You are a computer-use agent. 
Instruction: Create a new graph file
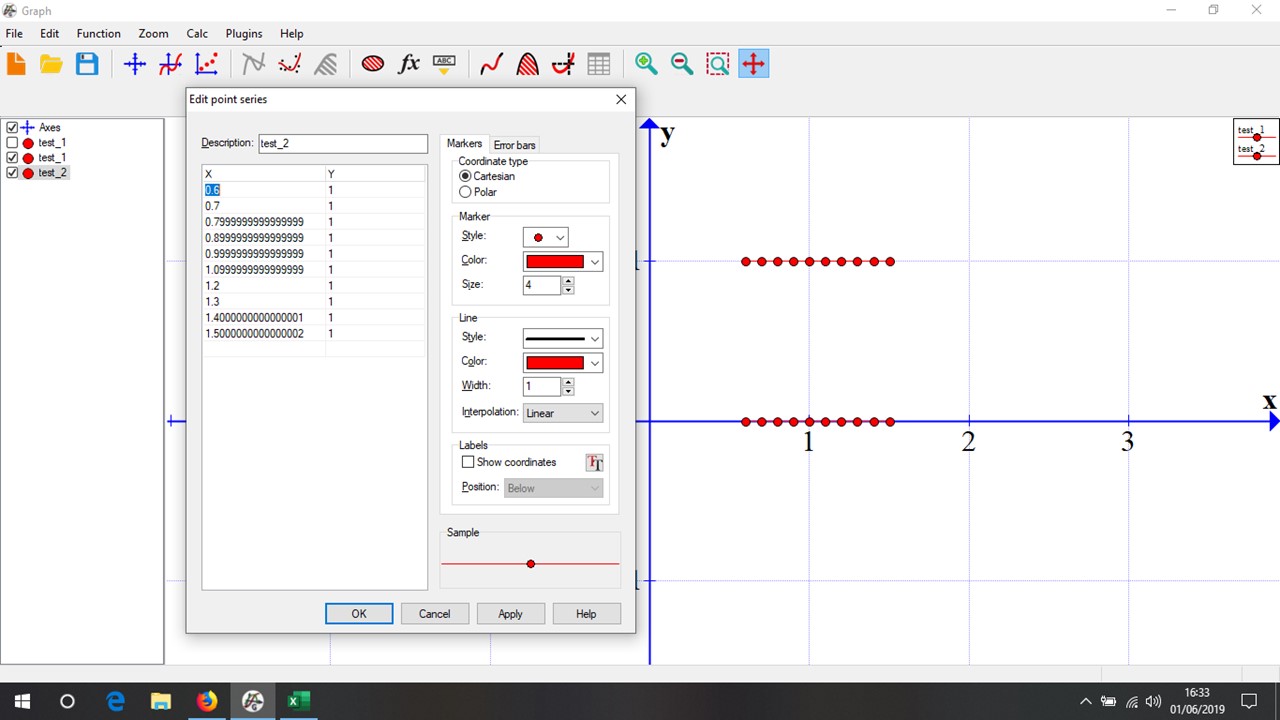[16, 64]
